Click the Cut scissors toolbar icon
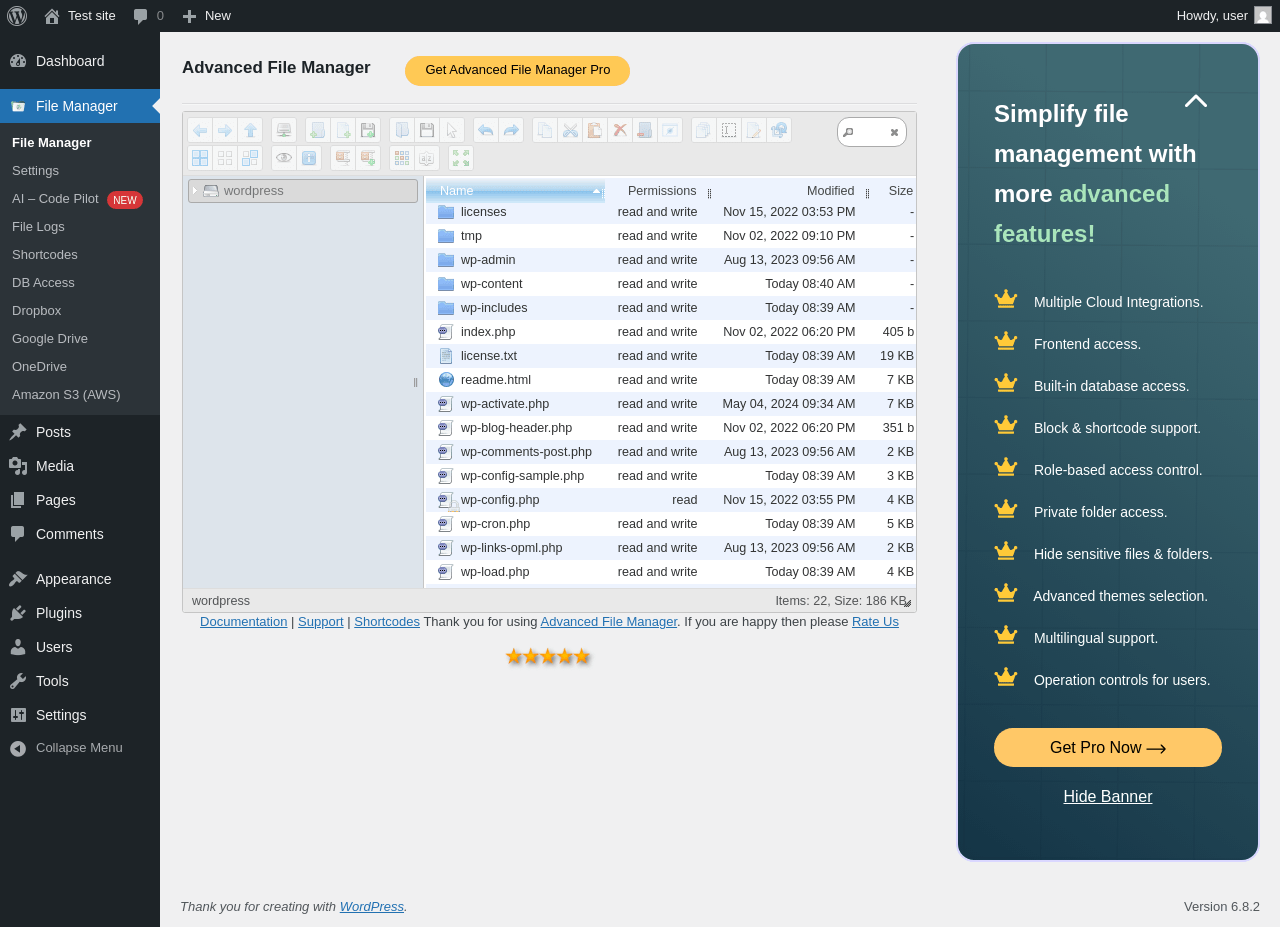 click(x=570, y=130)
